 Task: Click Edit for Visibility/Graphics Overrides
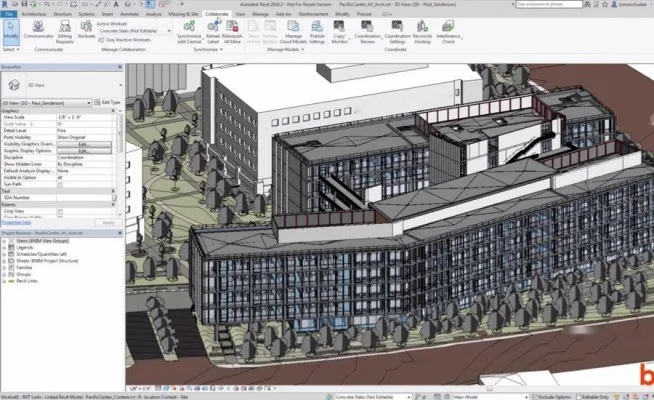tap(84, 144)
